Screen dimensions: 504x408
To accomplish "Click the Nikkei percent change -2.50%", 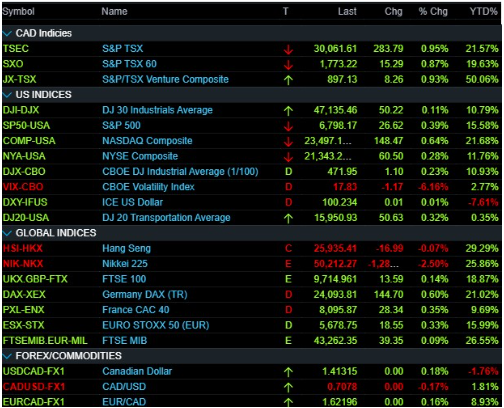I will 433,264.
